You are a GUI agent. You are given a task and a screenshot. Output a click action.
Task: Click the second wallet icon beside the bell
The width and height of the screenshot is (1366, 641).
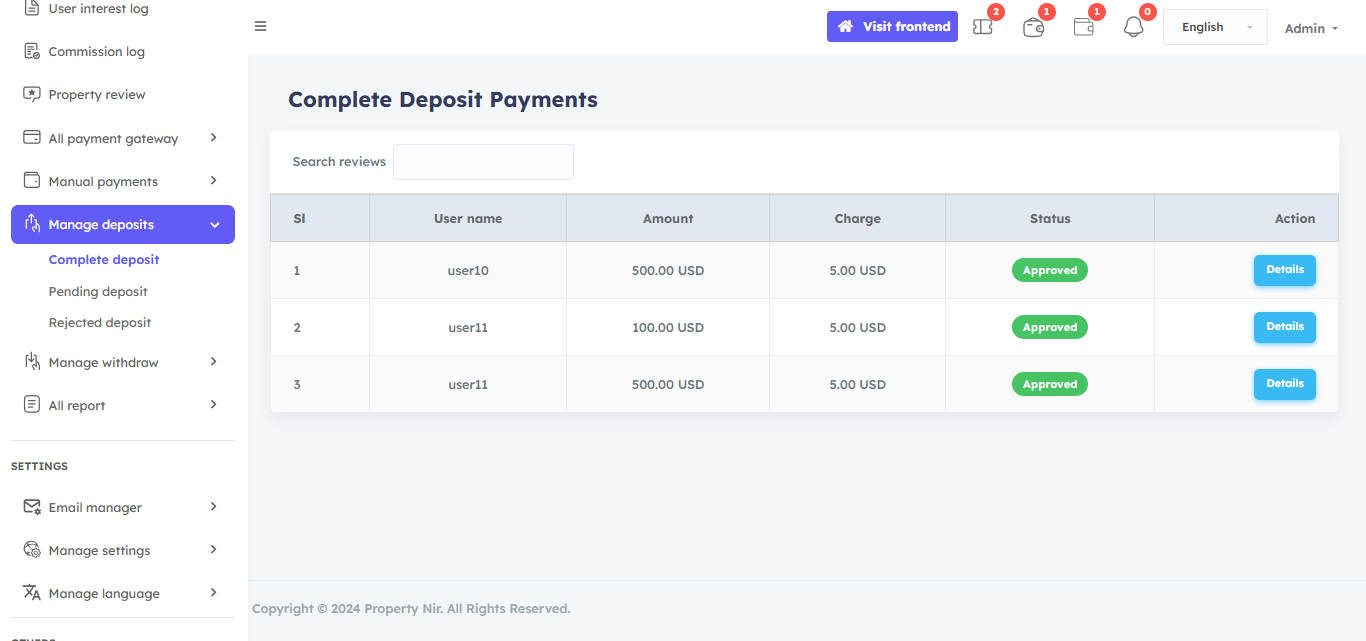(1083, 27)
